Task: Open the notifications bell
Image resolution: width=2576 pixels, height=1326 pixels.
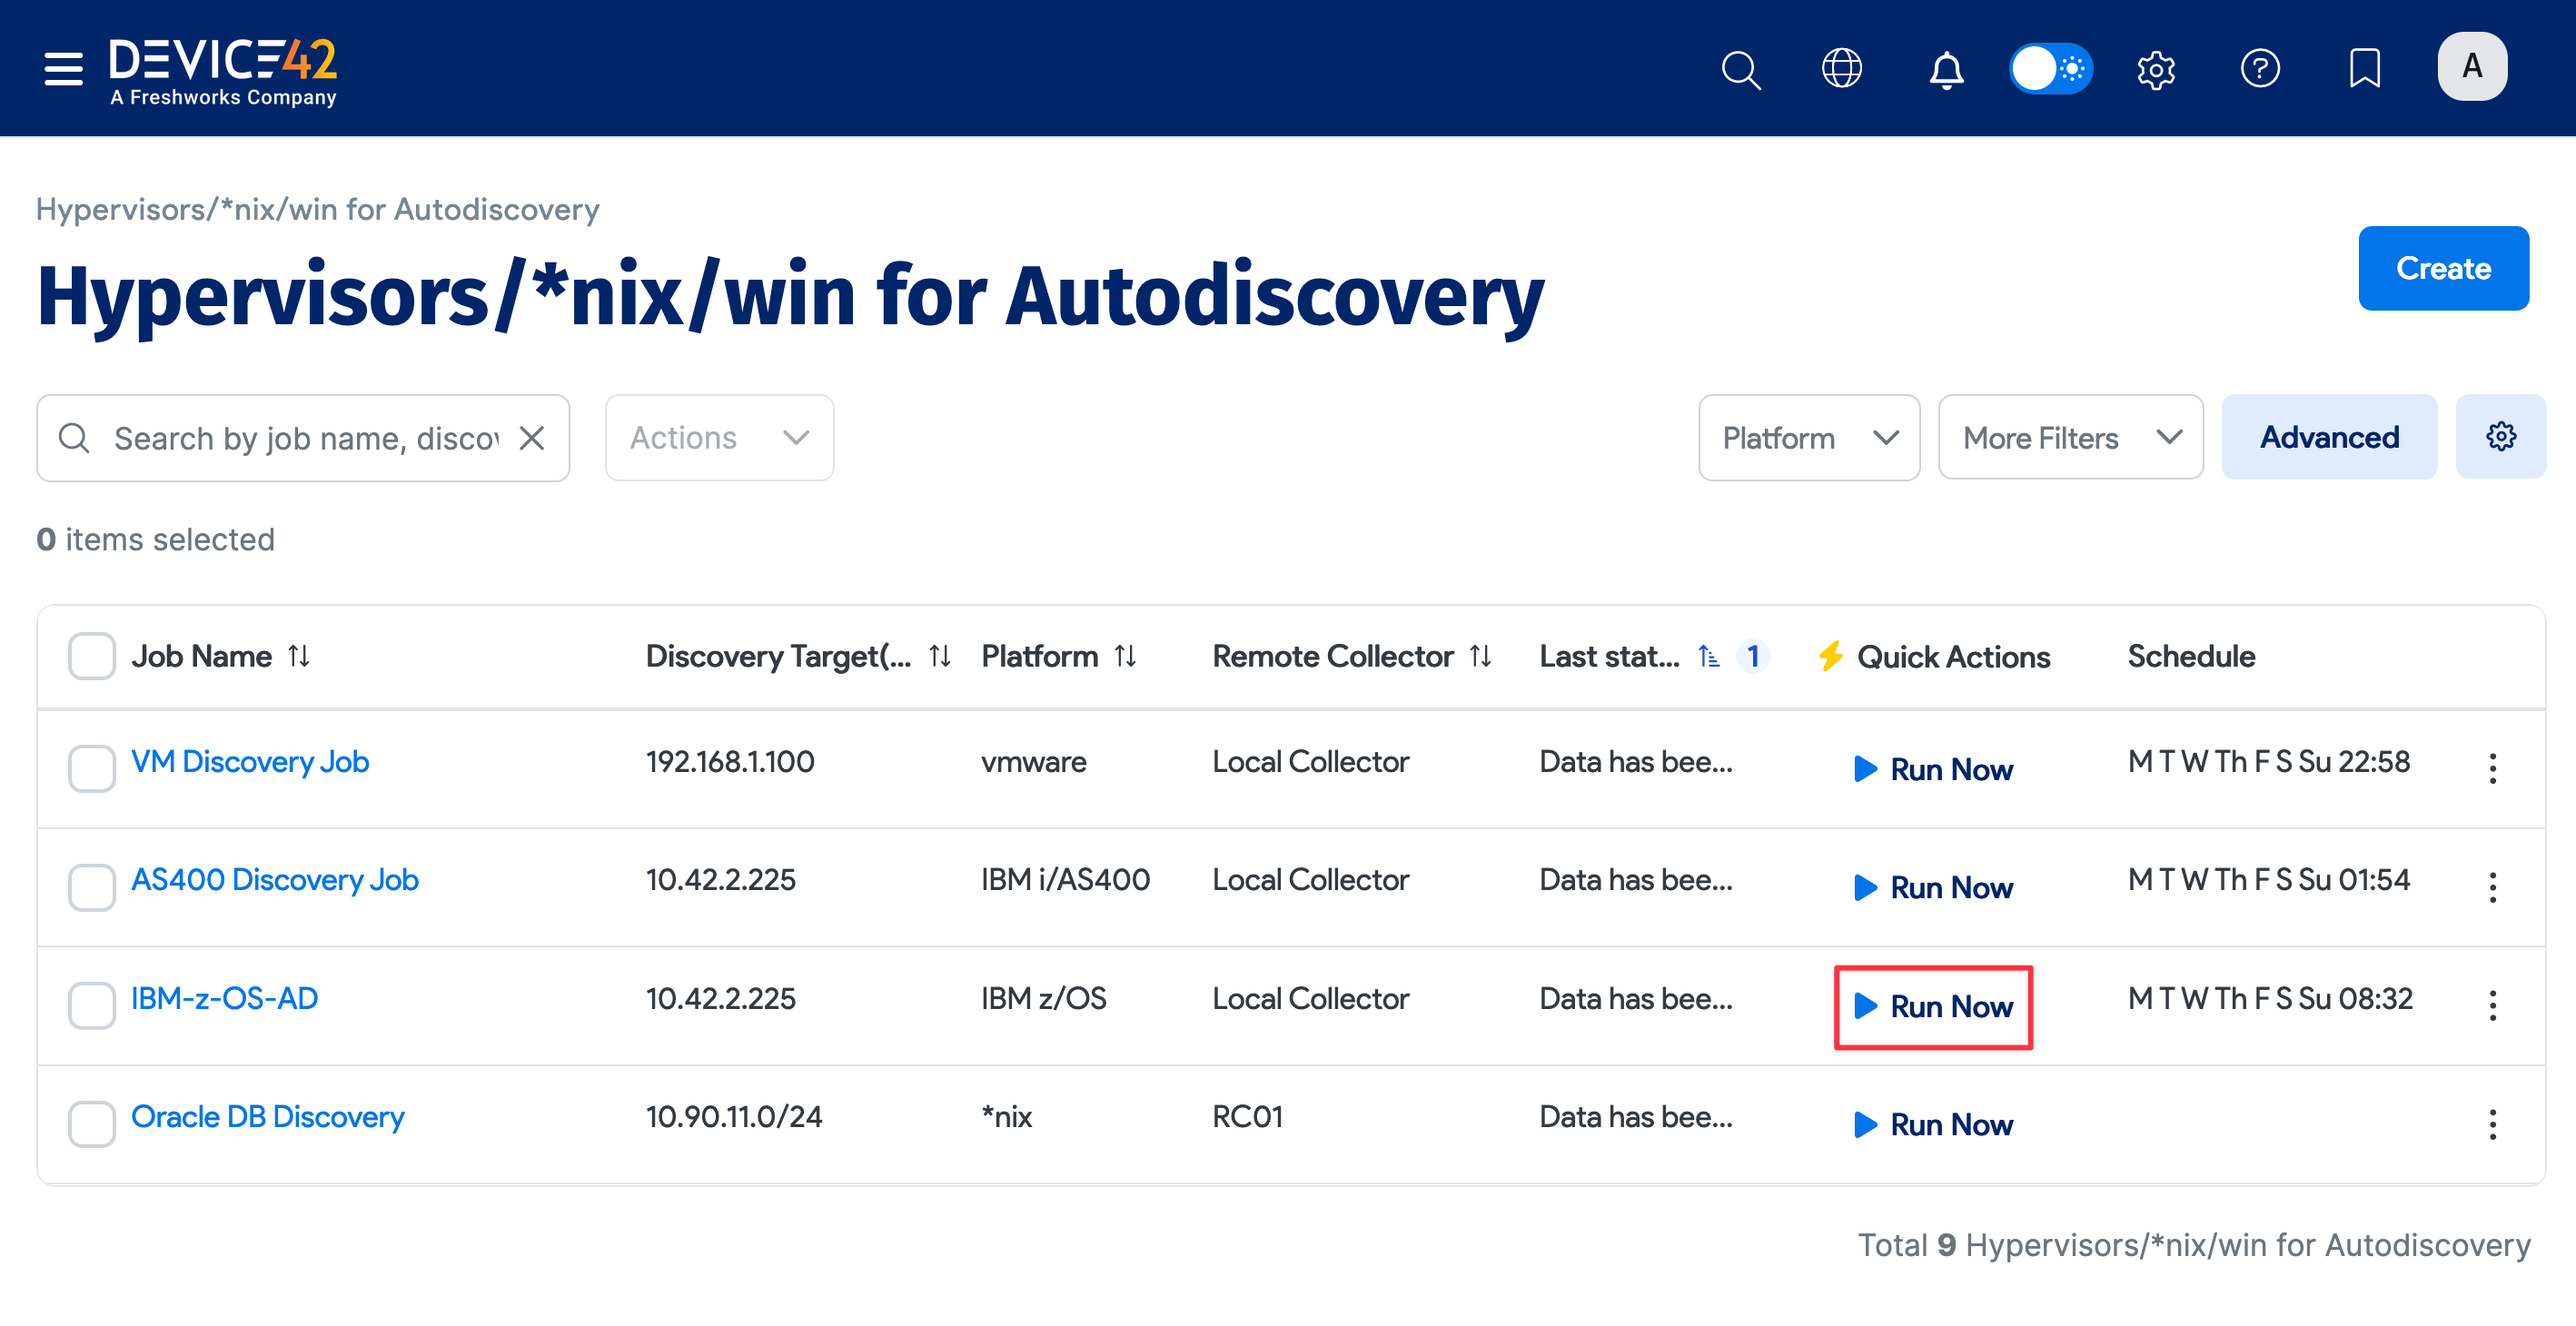Action: [1945, 69]
